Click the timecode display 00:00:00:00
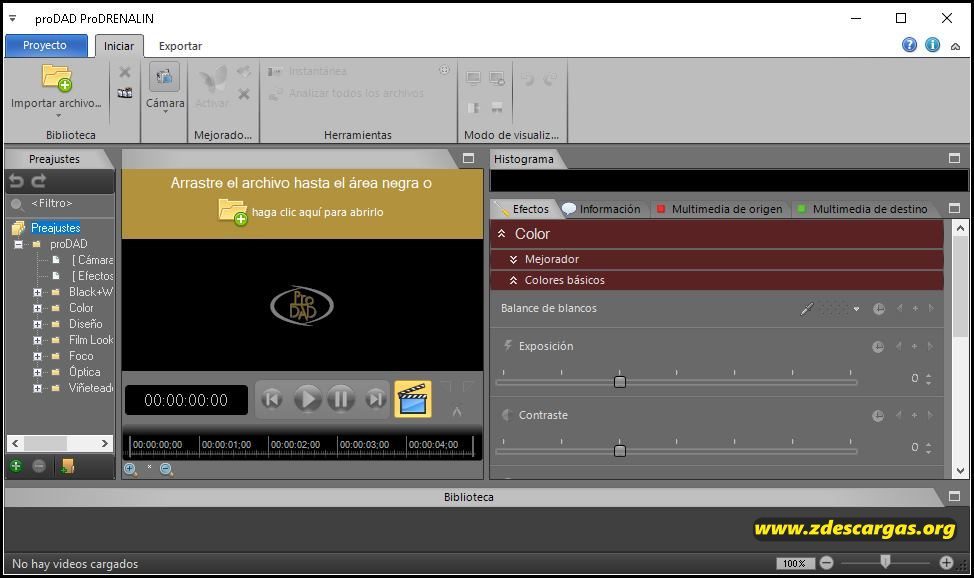This screenshot has height=578, width=974. point(186,400)
